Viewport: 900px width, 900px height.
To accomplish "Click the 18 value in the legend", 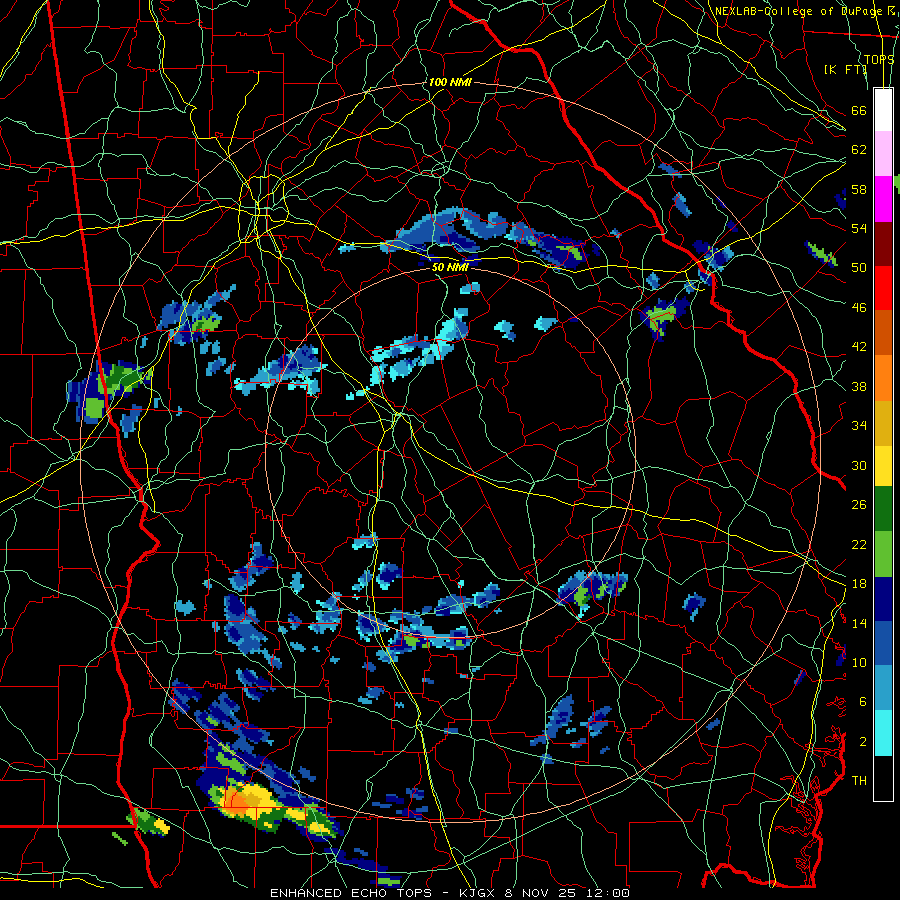I will pyautogui.click(x=859, y=584).
